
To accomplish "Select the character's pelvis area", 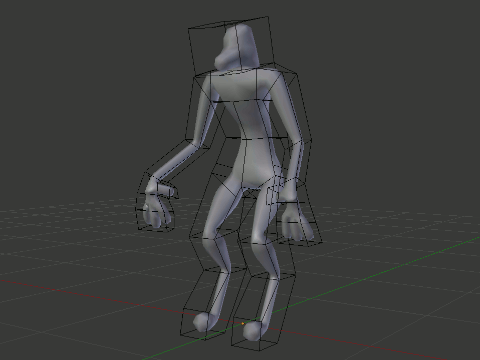I will (253, 173).
